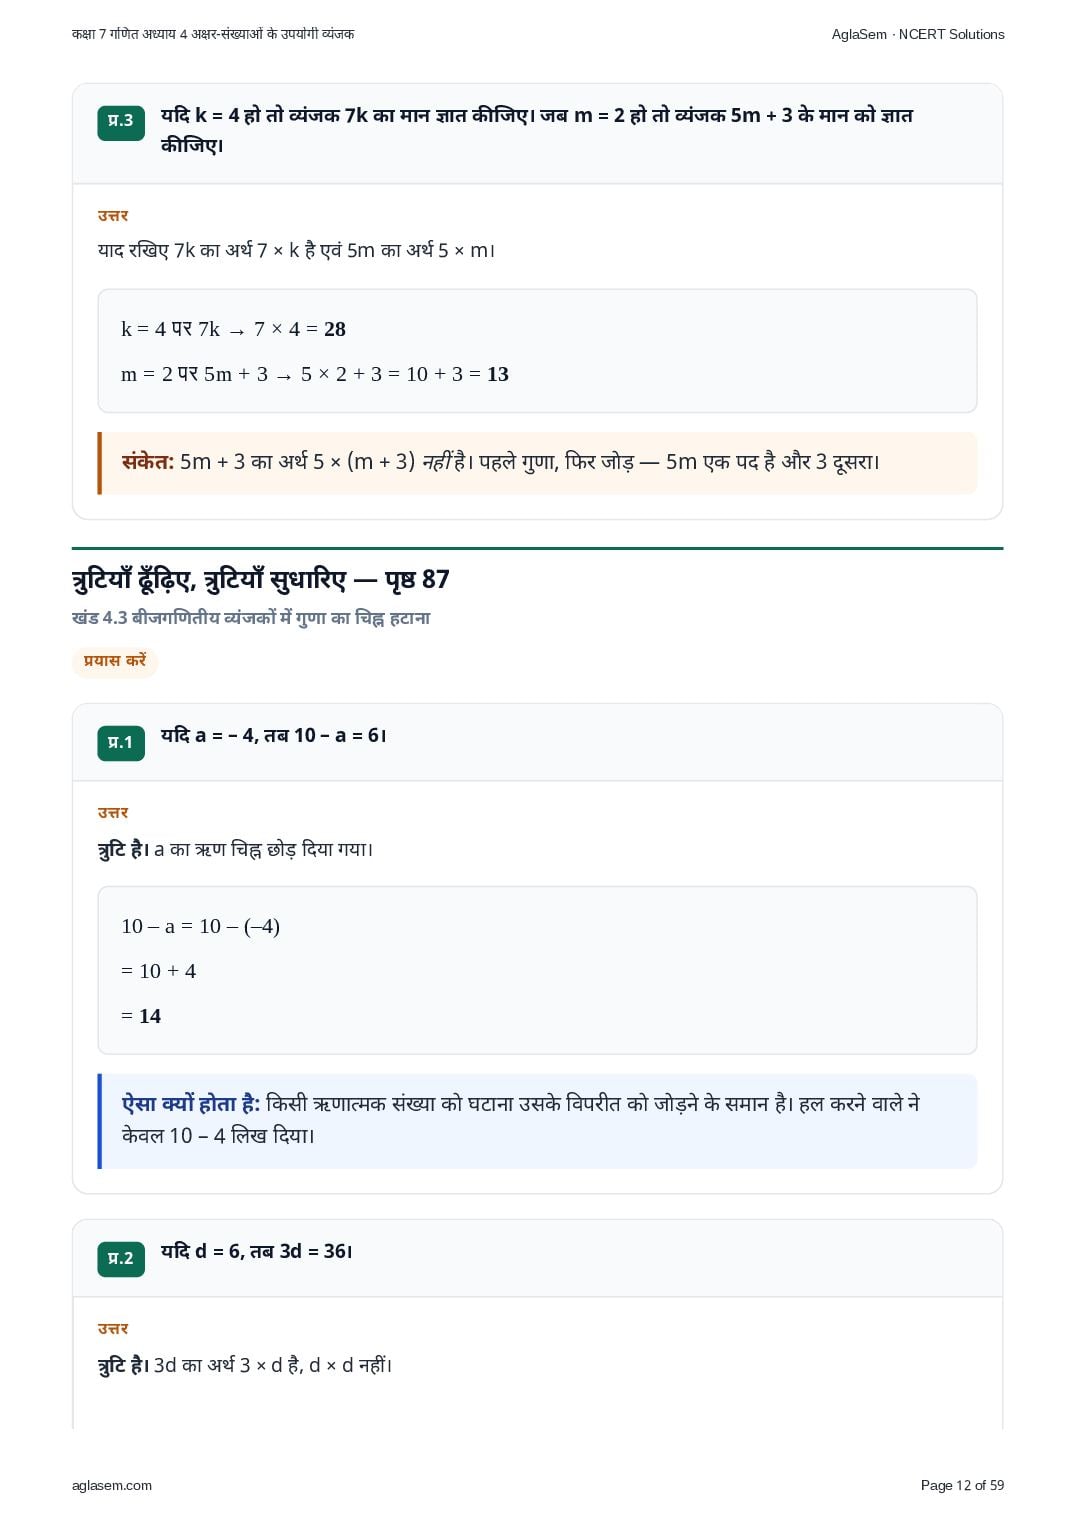Click the ऐसा क्यों होता है explanation box
Screen dimensions: 1076x1522
[x=538, y=1121]
